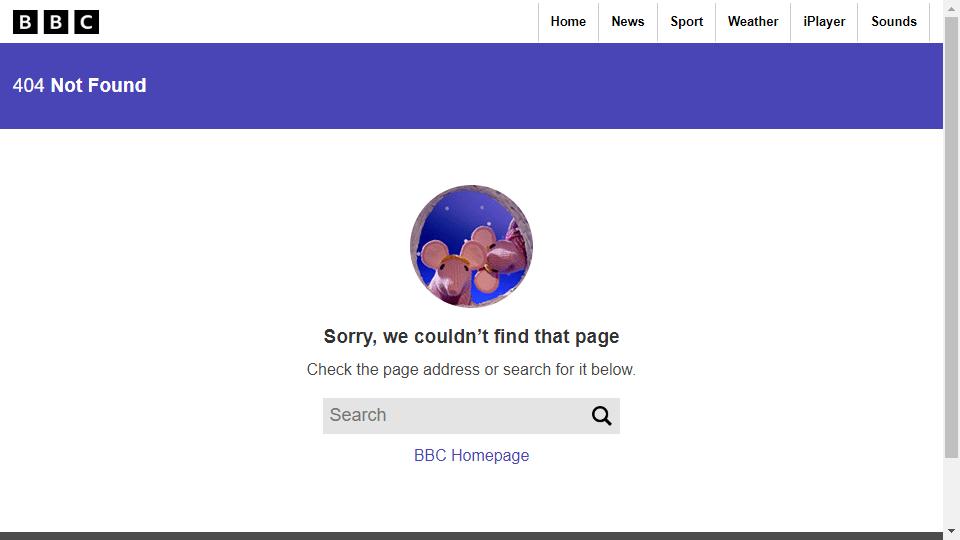Viewport: 960px width, 540px height.
Task: Follow the BBC Homepage link
Action: pyautogui.click(x=471, y=456)
